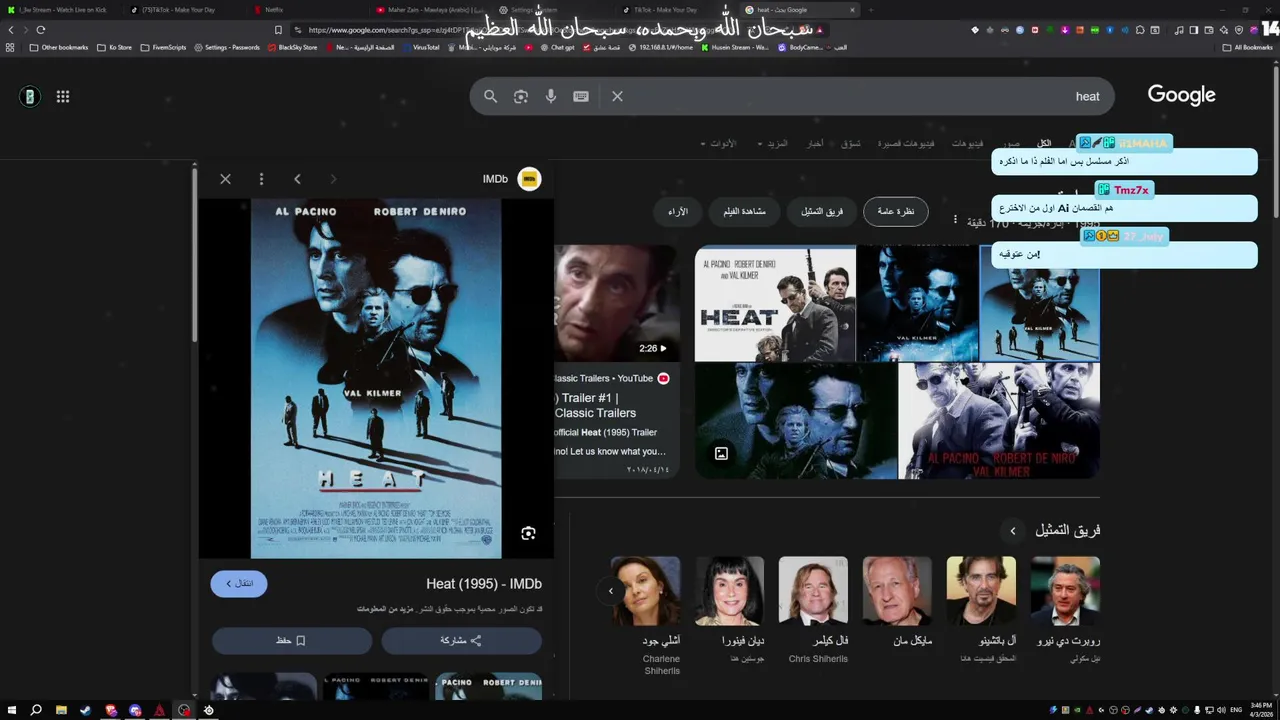Image resolution: width=1280 pixels, height=720 pixels.
Task: Select the نظرة عامة overview chip
Action: [x=895, y=212]
